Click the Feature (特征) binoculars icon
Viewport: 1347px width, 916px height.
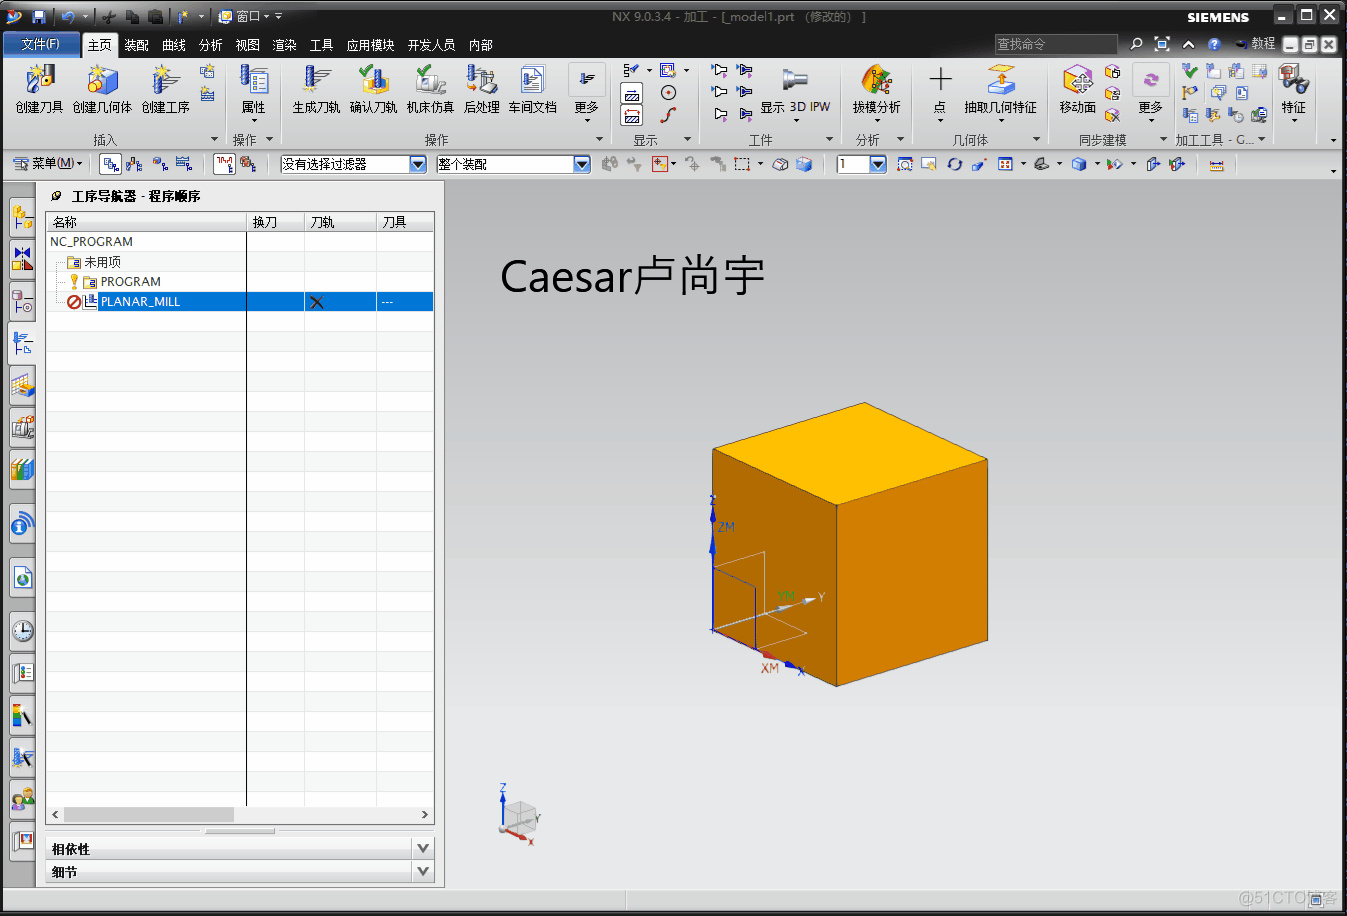click(1293, 80)
